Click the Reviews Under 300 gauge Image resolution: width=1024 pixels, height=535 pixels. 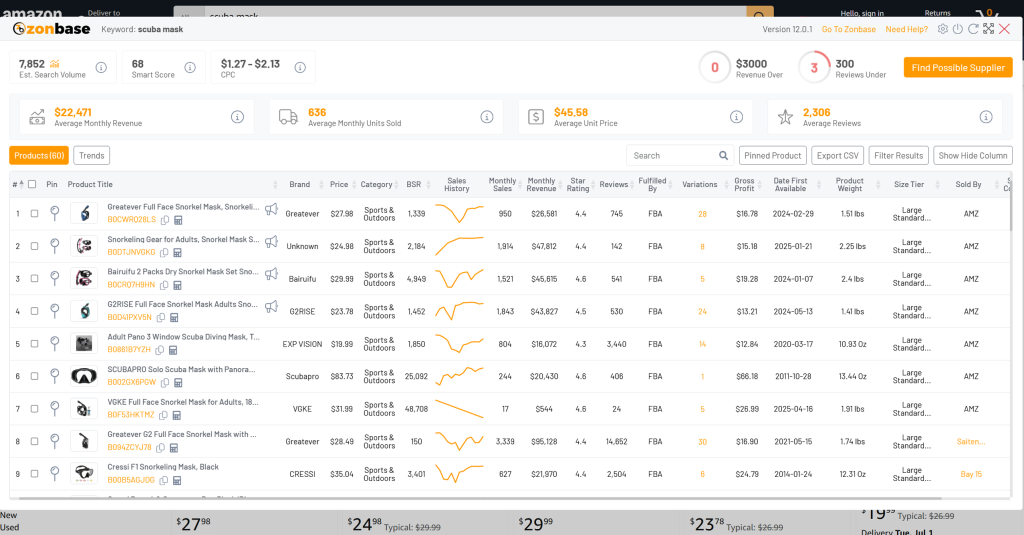coord(814,67)
